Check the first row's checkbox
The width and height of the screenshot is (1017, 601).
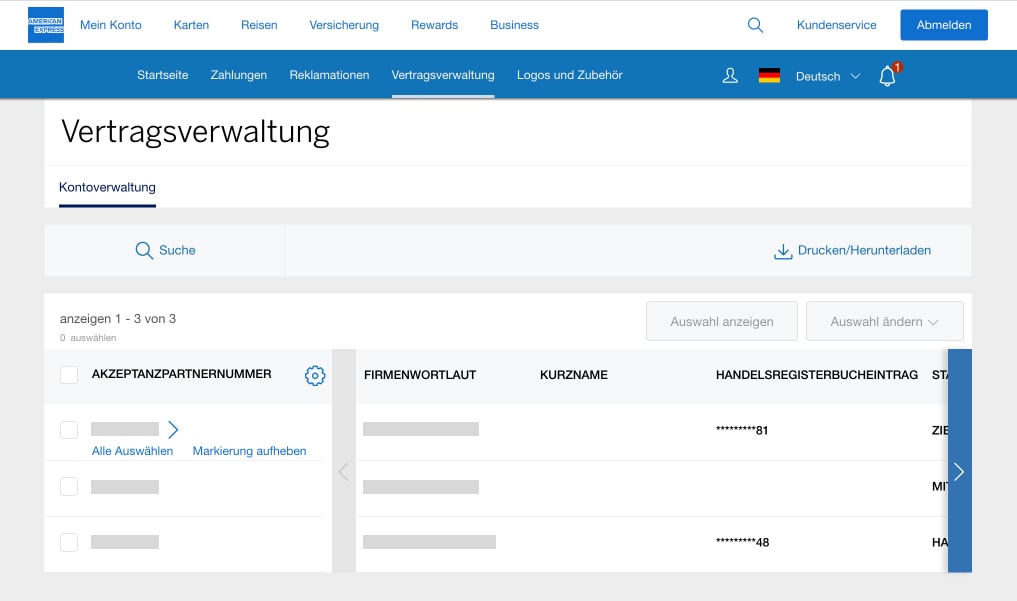(x=69, y=429)
